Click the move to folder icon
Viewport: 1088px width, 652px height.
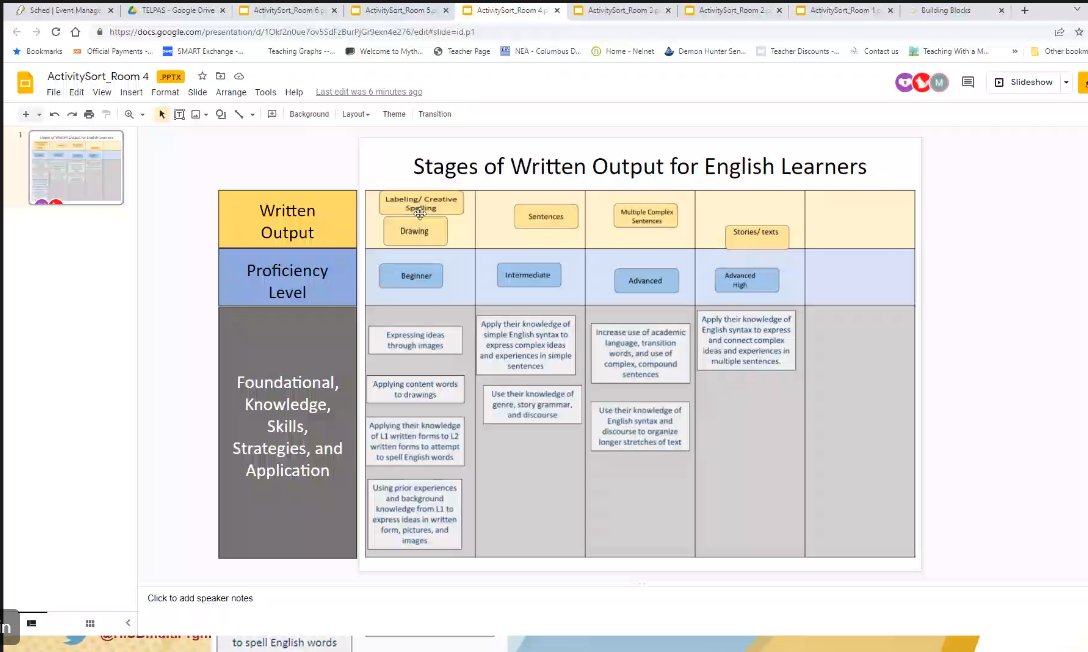tap(221, 76)
